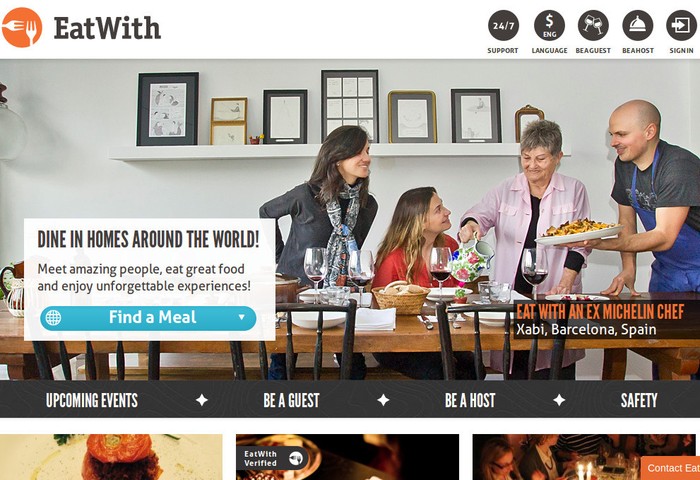Viewport: 700px width, 480px height.
Task: Open the Xabi, Barcelona, Spain caption
Action: (x=586, y=330)
